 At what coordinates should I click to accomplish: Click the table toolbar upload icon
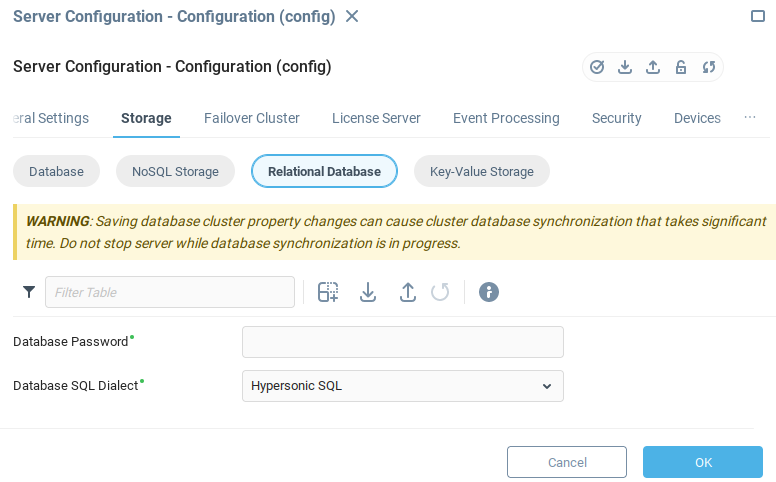click(x=407, y=292)
